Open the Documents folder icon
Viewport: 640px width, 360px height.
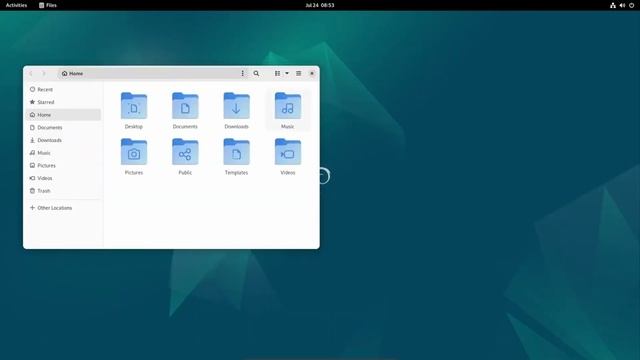pyautogui.click(x=185, y=106)
